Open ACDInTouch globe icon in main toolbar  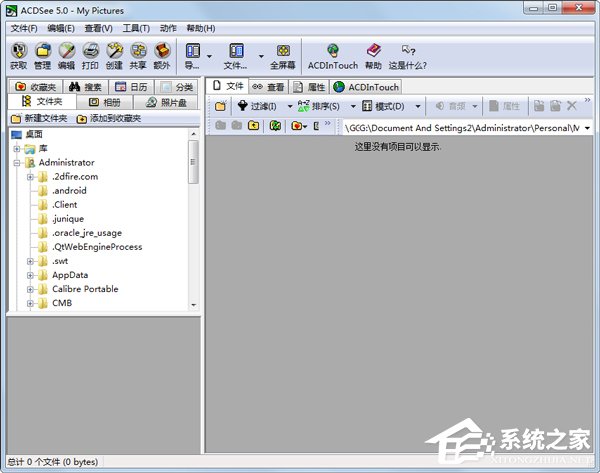(333, 56)
